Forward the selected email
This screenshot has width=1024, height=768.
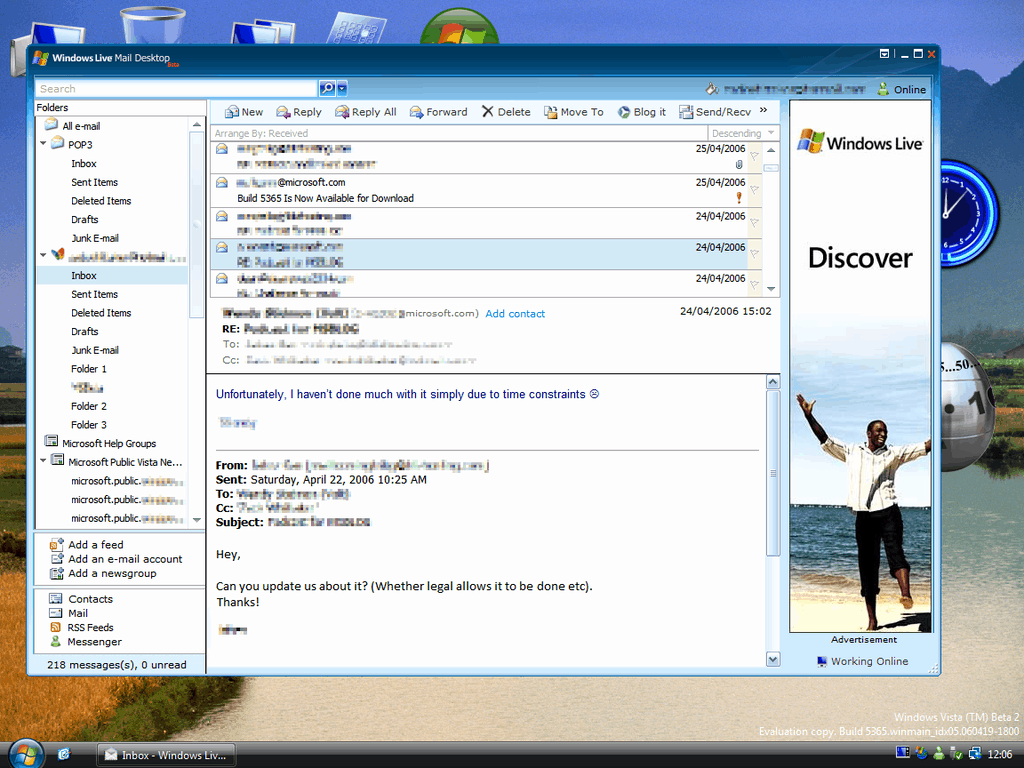[x=438, y=112]
